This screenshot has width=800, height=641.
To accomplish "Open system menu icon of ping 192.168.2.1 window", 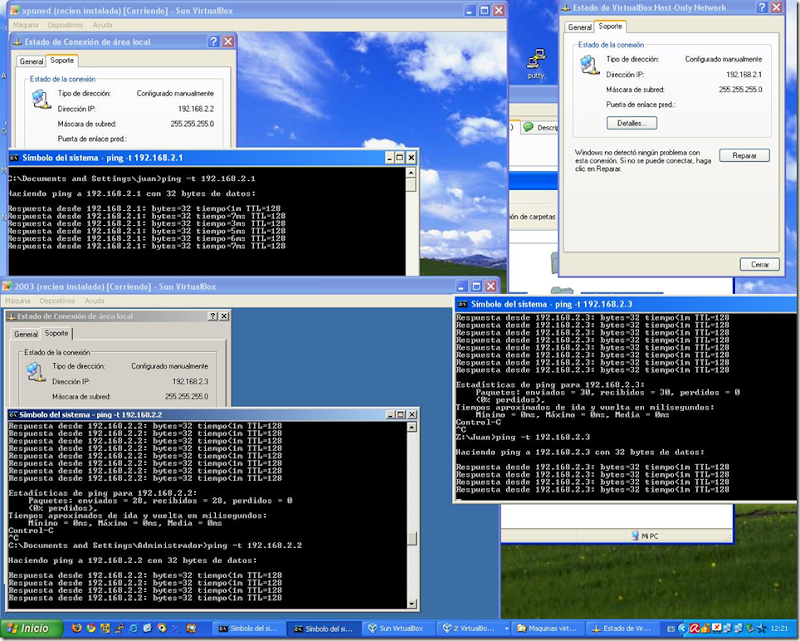I will [14, 158].
